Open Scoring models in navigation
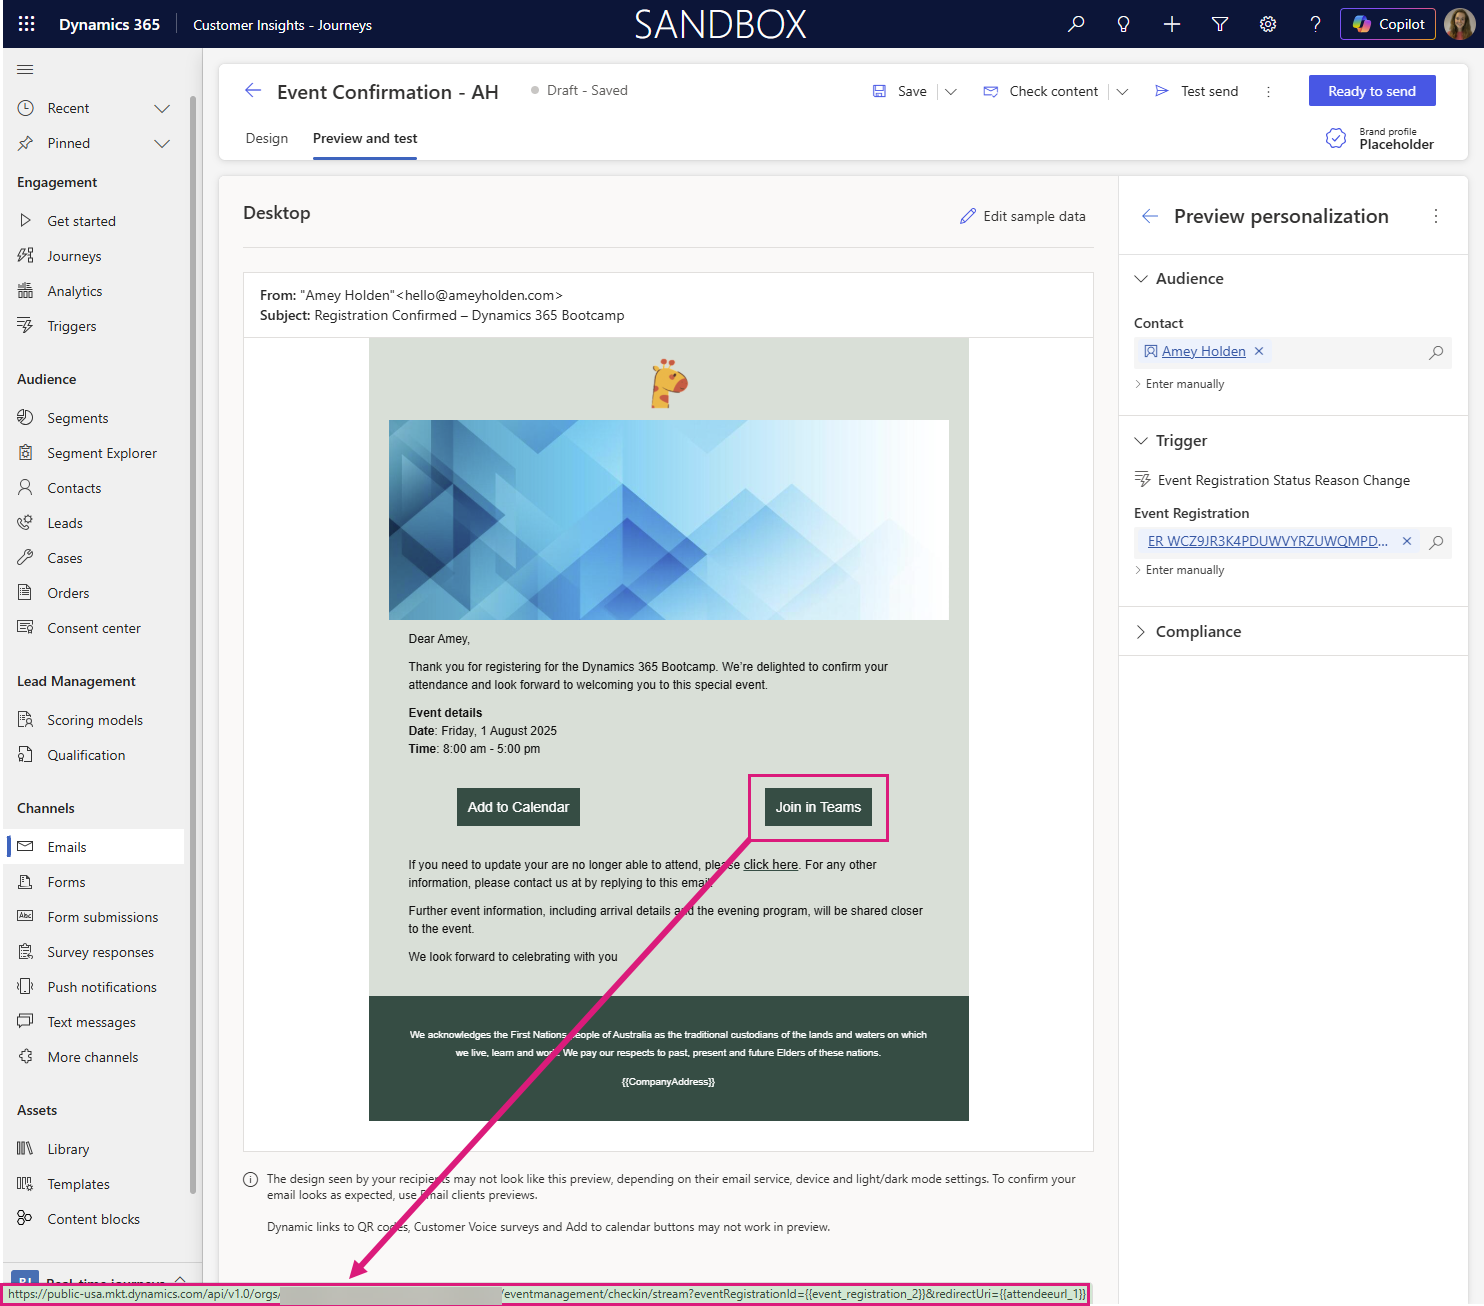The image size is (1484, 1306). (96, 720)
